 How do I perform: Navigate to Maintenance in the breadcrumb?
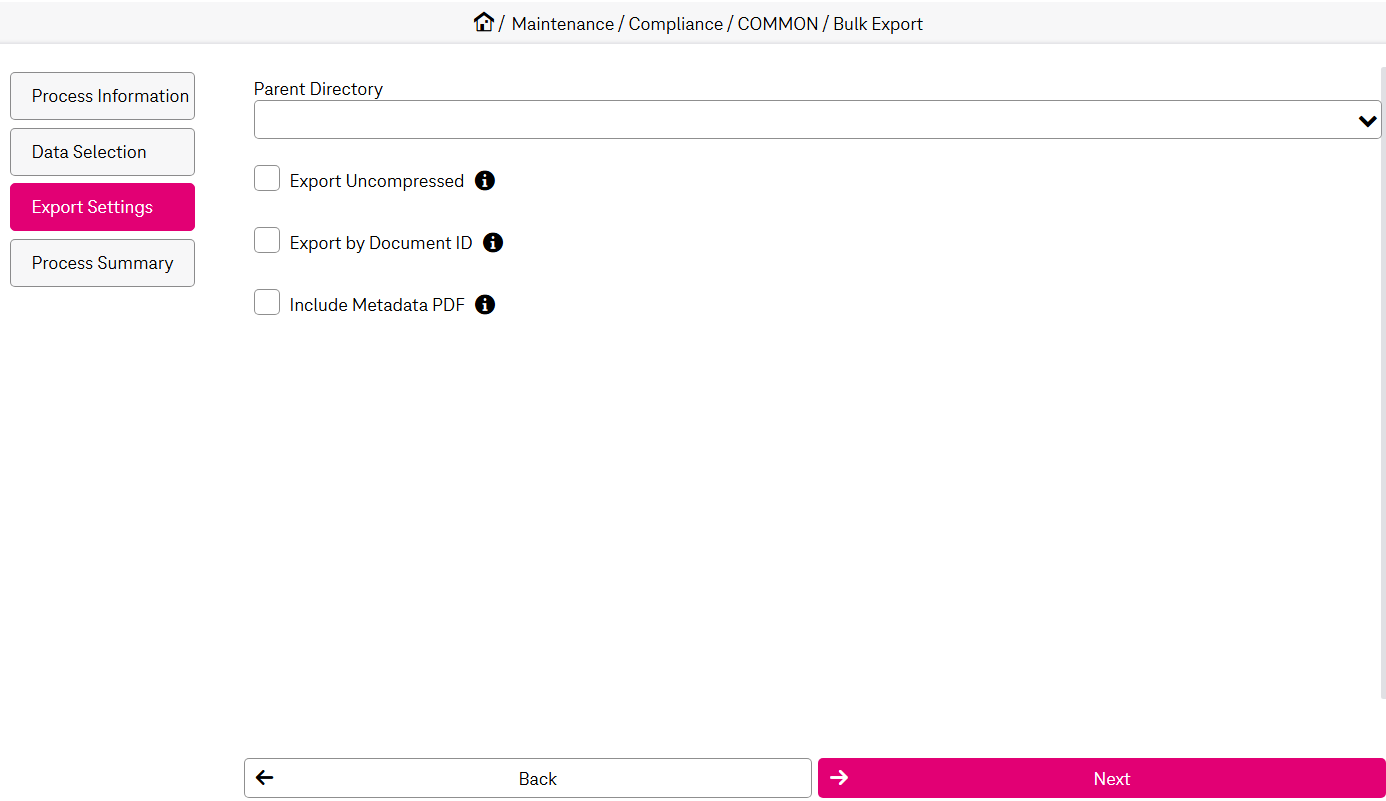(562, 24)
